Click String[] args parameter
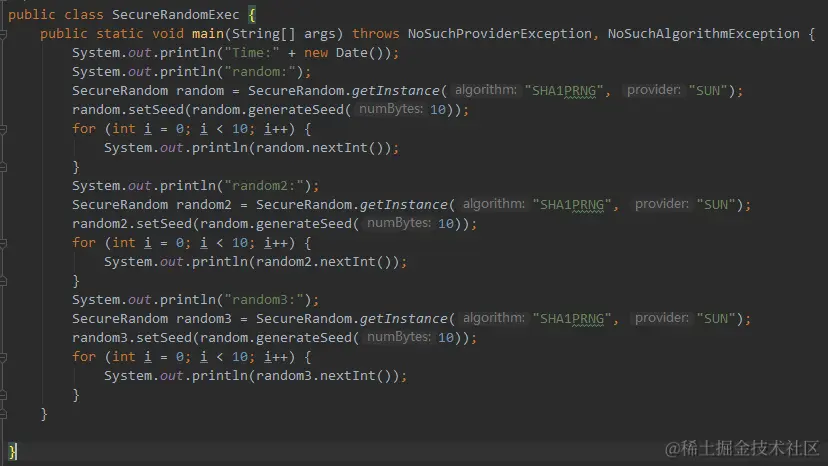Viewport: 828px width, 466px height. (284, 34)
